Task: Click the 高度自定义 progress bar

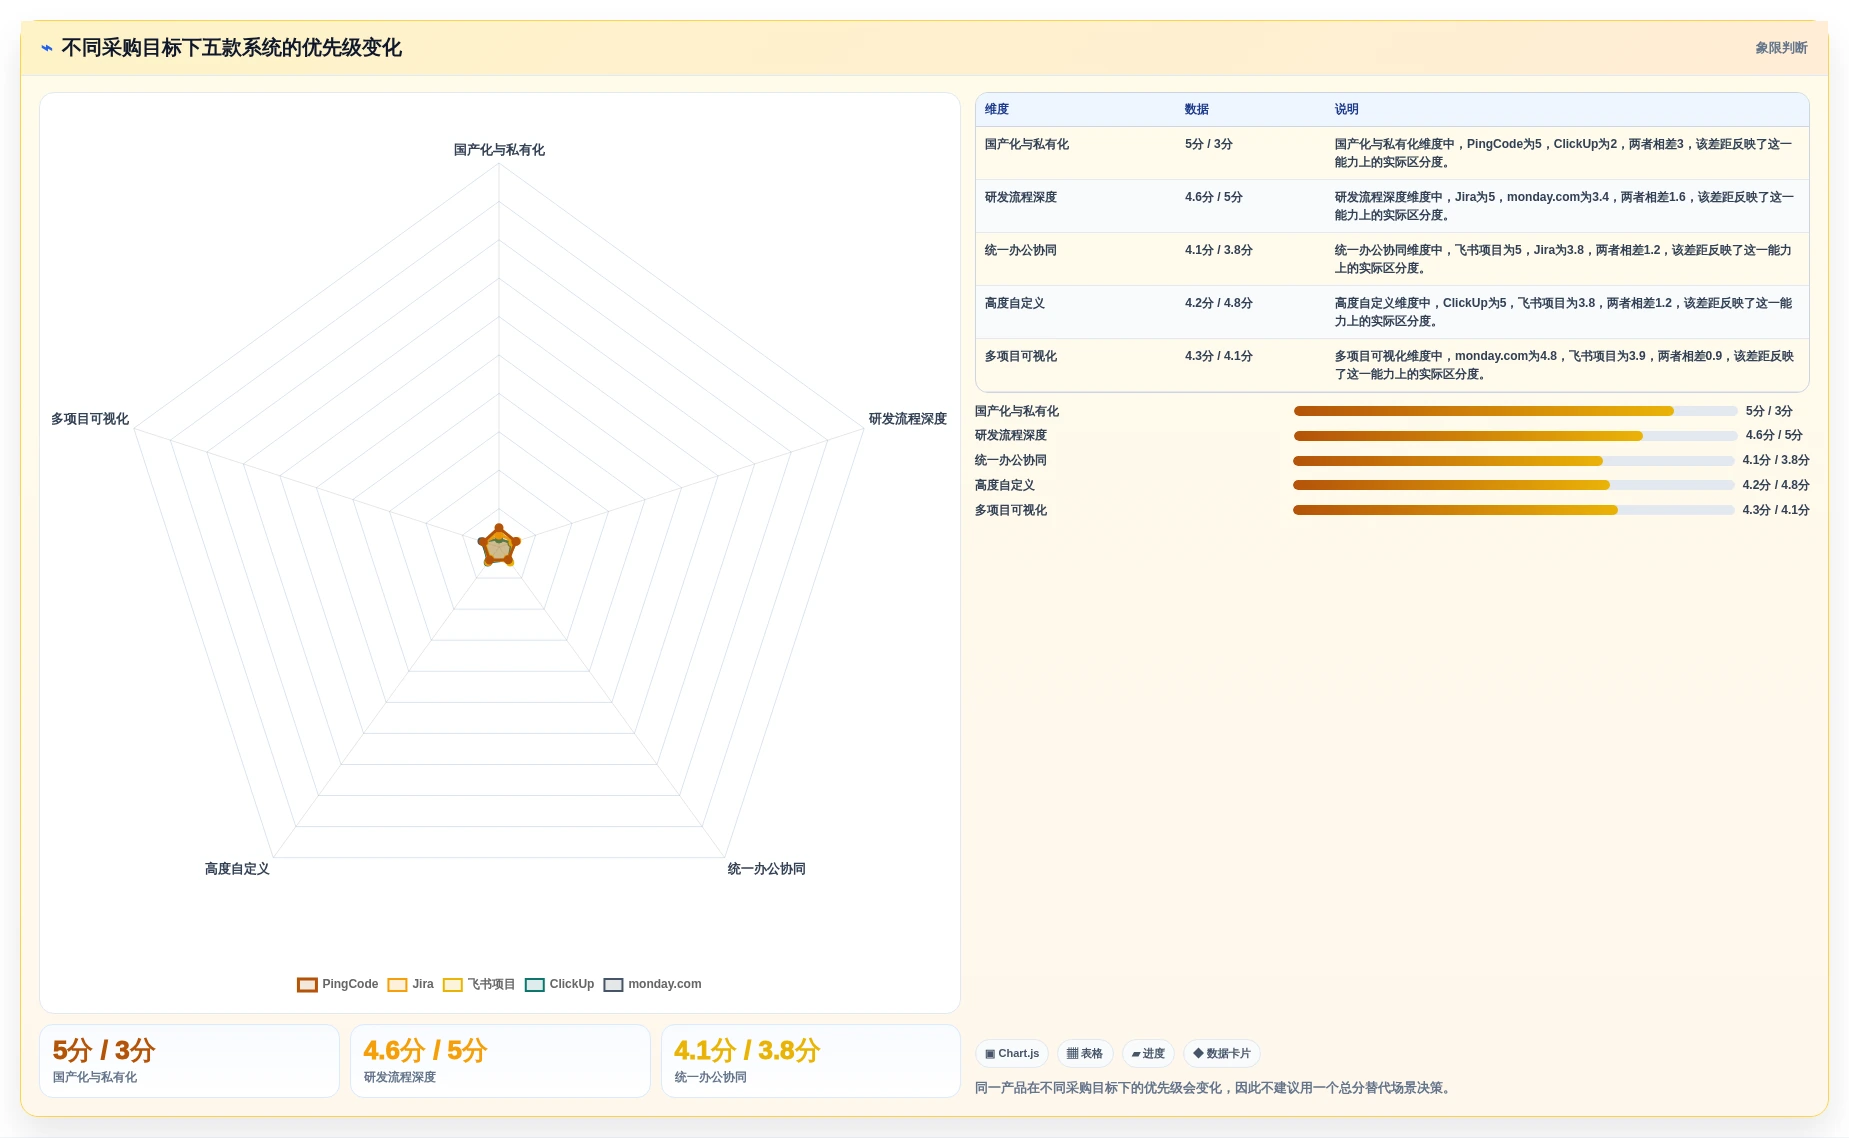Action: (1513, 485)
